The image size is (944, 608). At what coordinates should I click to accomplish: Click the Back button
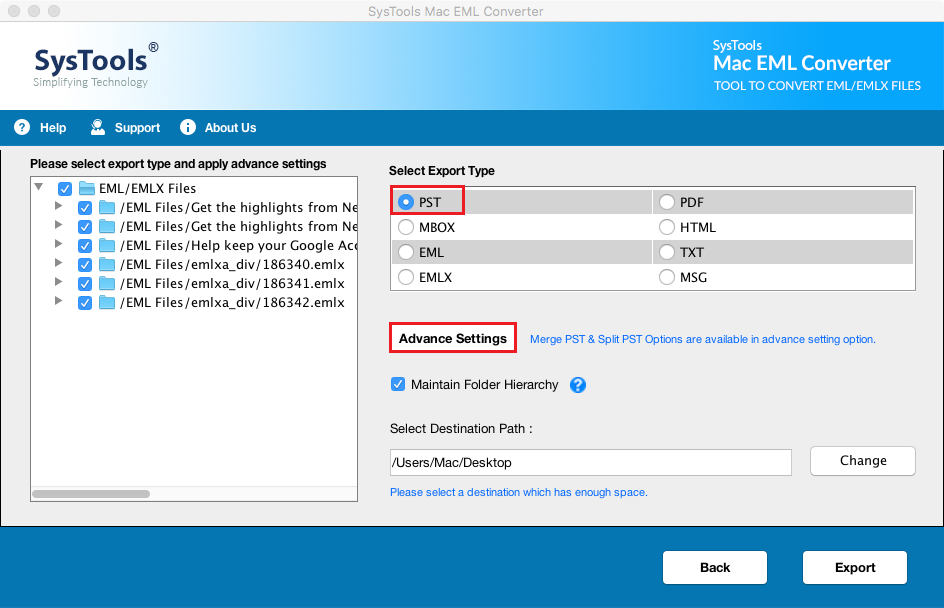[715, 567]
